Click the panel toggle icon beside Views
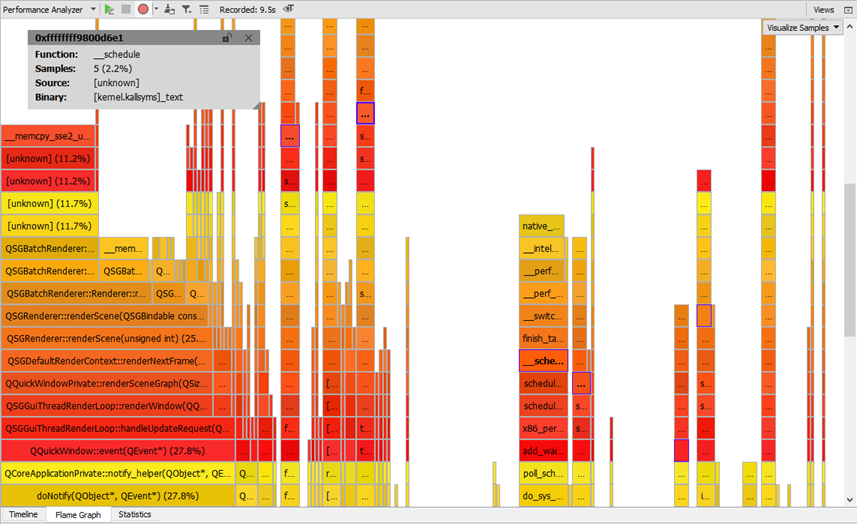Viewport: 857px width, 524px height. pos(847,9)
